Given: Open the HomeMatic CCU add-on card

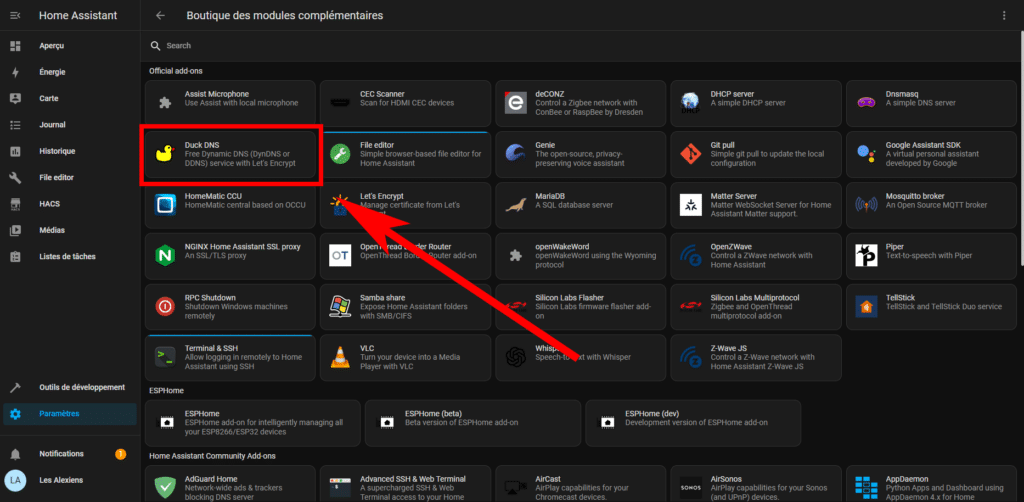Looking at the screenshot, I should point(230,205).
